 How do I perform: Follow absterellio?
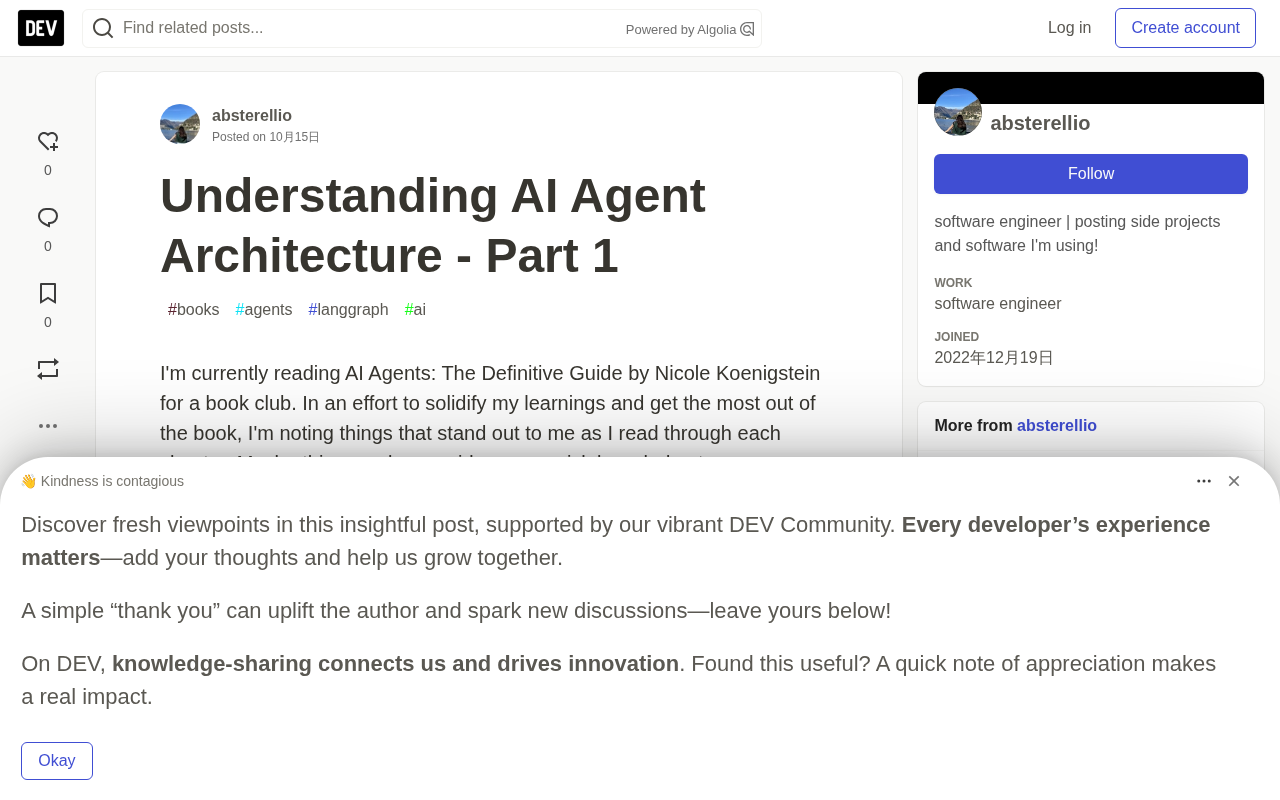pyautogui.click(x=1091, y=174)
